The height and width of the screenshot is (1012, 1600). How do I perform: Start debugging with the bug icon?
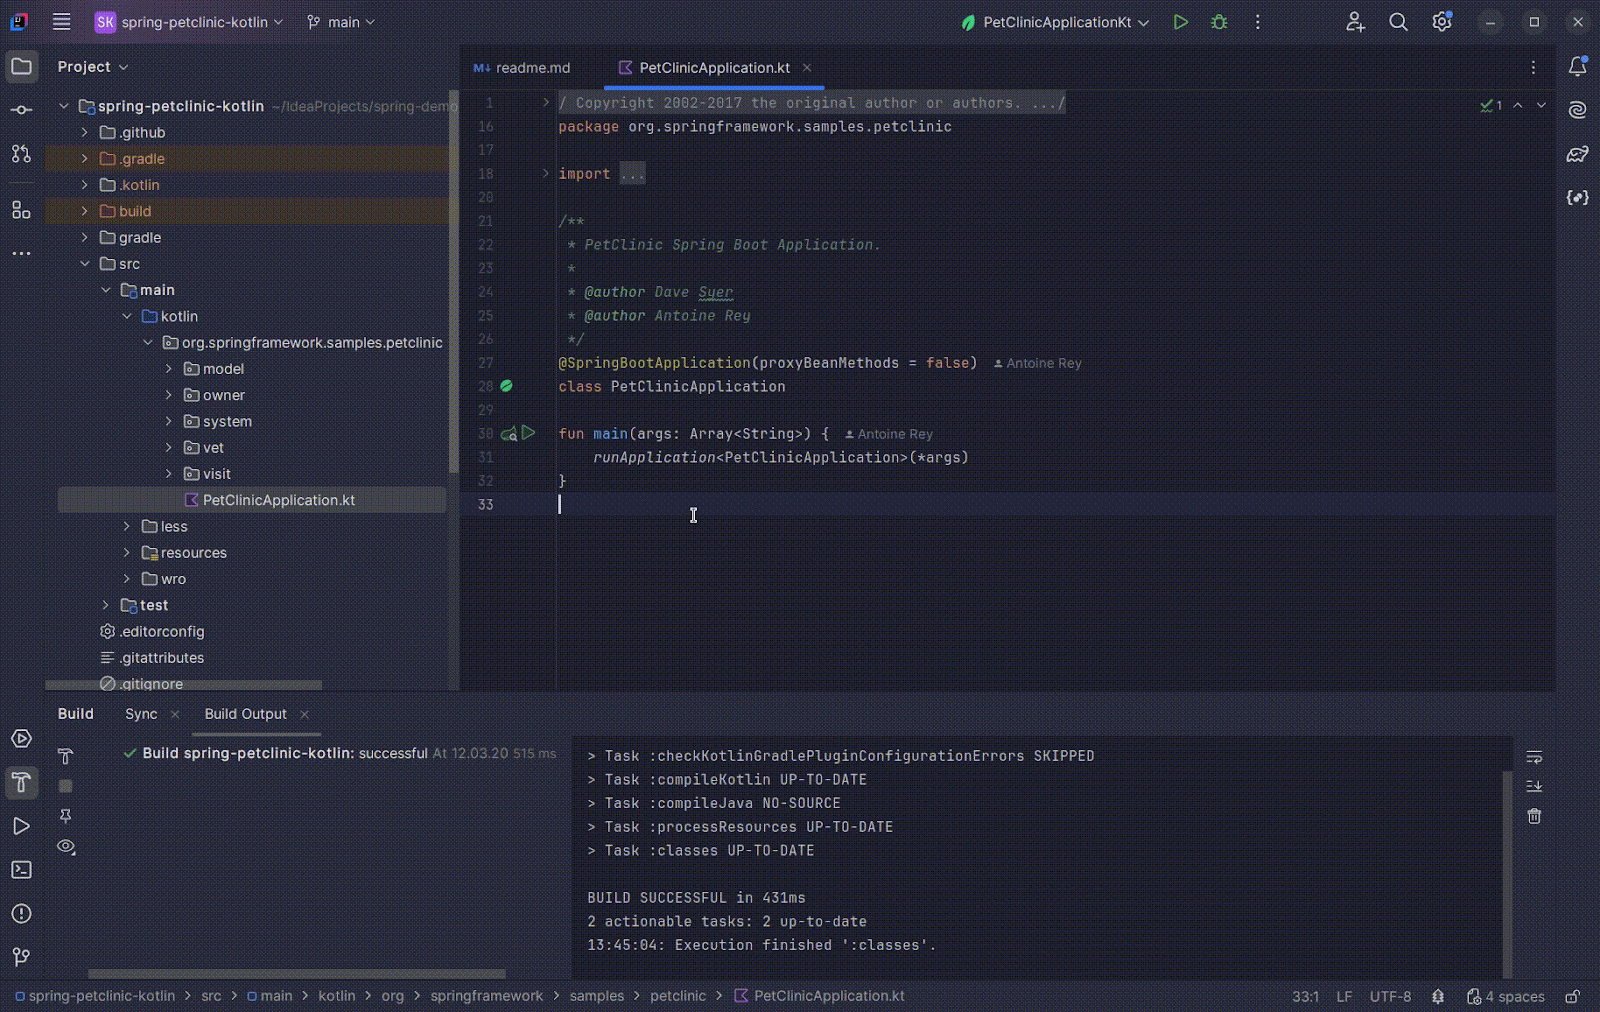[1219, 22]
